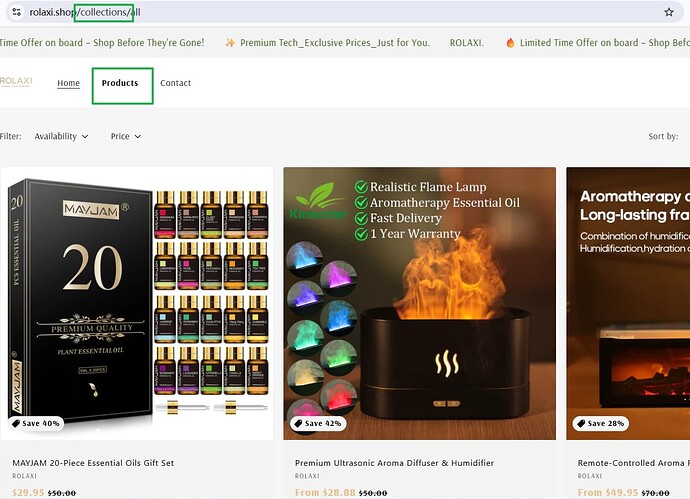Open site information icon beside the URL
690x499 pixels.
[x=17, y=12]
